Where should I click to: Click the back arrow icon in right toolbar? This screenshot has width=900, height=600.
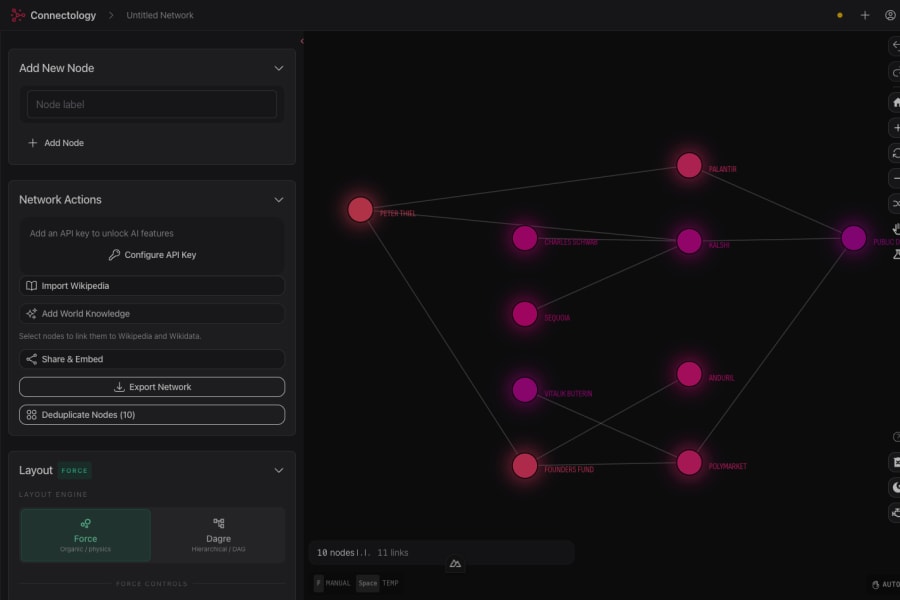point(895,45)
